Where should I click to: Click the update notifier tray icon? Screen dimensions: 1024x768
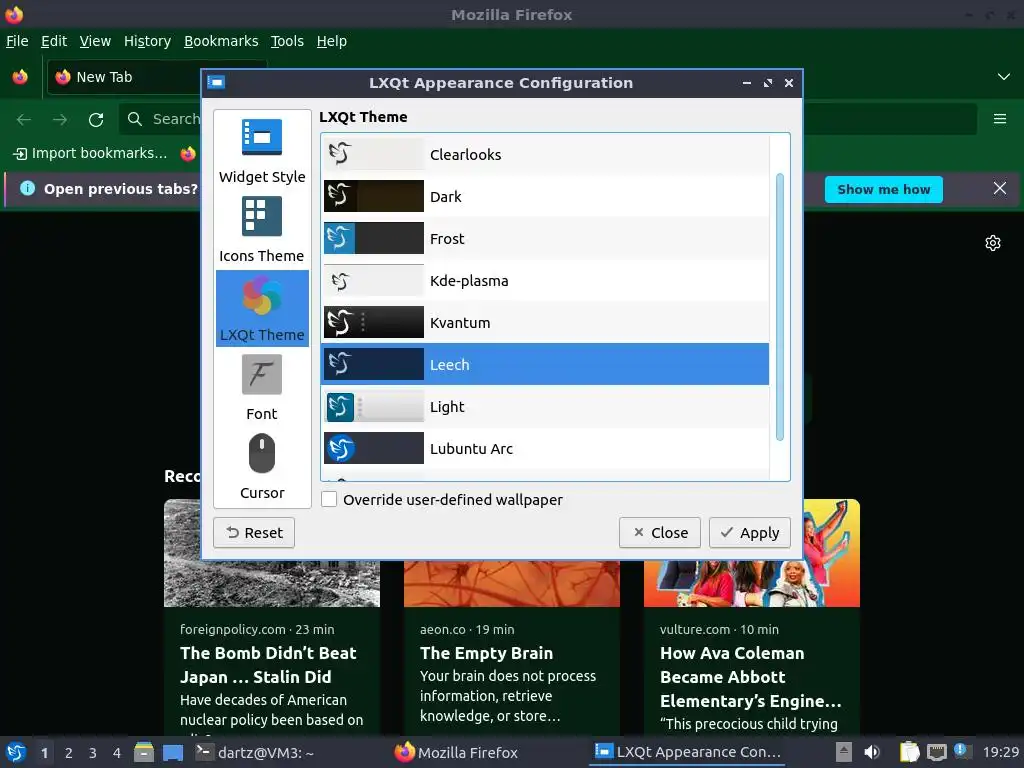(961, 751)
